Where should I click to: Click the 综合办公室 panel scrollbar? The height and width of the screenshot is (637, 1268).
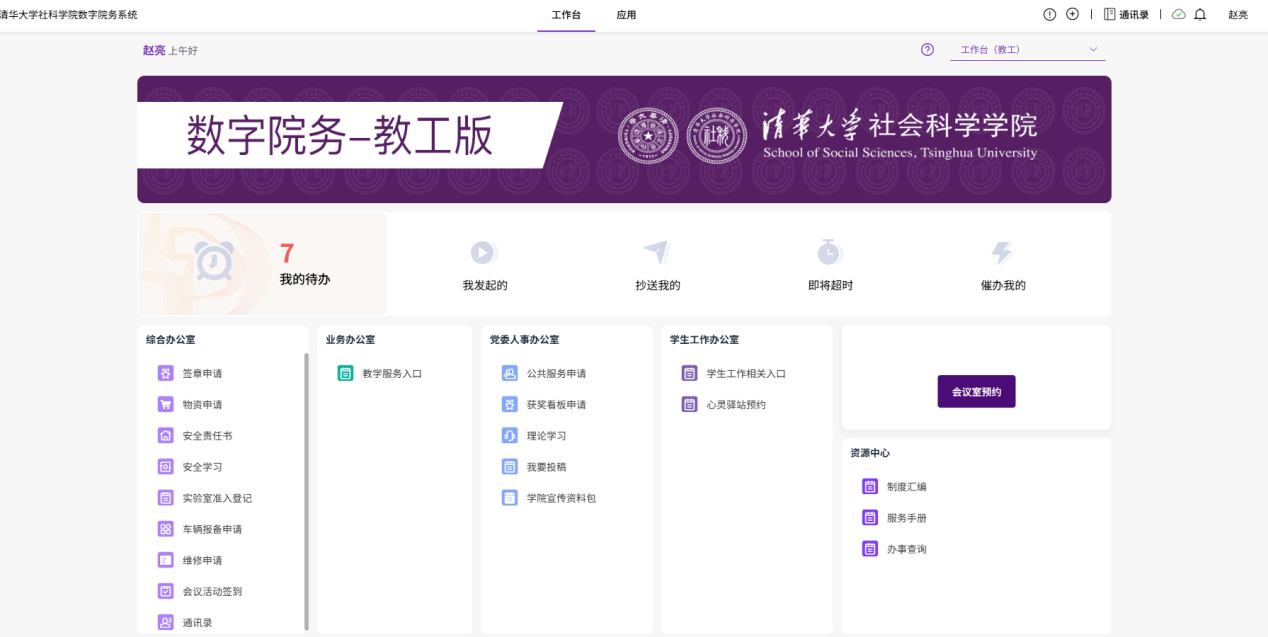coord(306,491)
